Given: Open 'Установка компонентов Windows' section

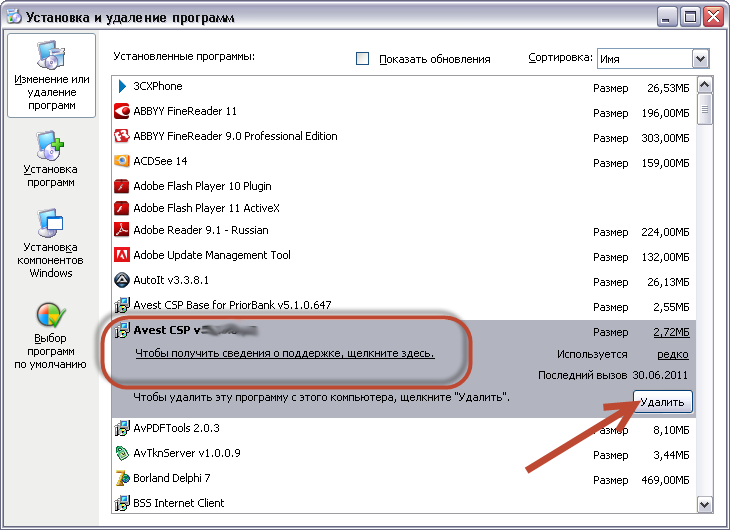Looking at the screenshot, I should (x=51, y=243).
